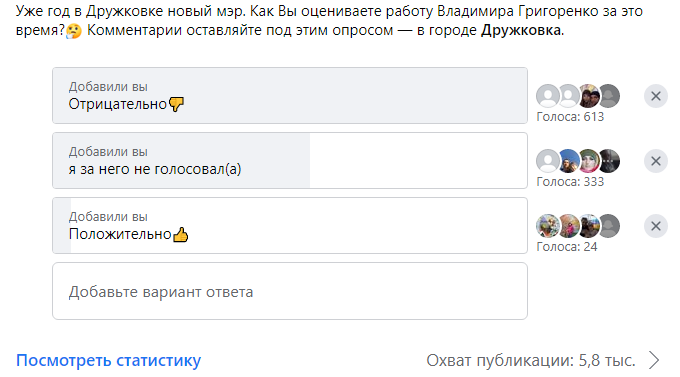This screenshot has height=377, width=680.
Task: Open first avatar of Положительно voters
Action: coord(548,226)
